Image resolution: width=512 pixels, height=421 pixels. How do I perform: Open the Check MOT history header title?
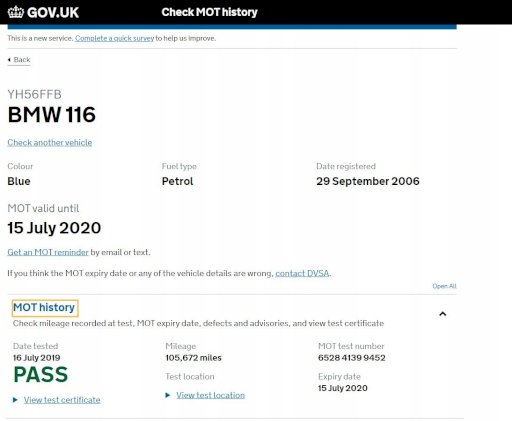pyautogui.click(x=209, y=12)
